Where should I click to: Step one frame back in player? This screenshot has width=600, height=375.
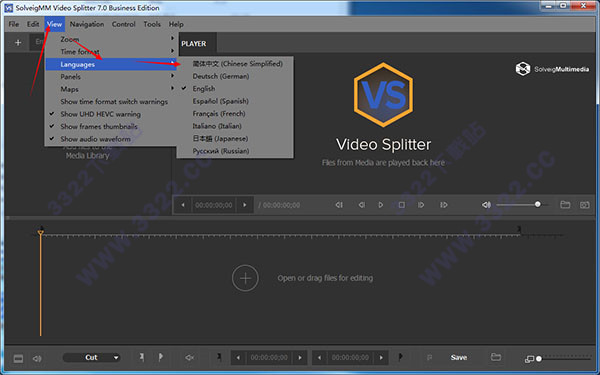[361, 205]
